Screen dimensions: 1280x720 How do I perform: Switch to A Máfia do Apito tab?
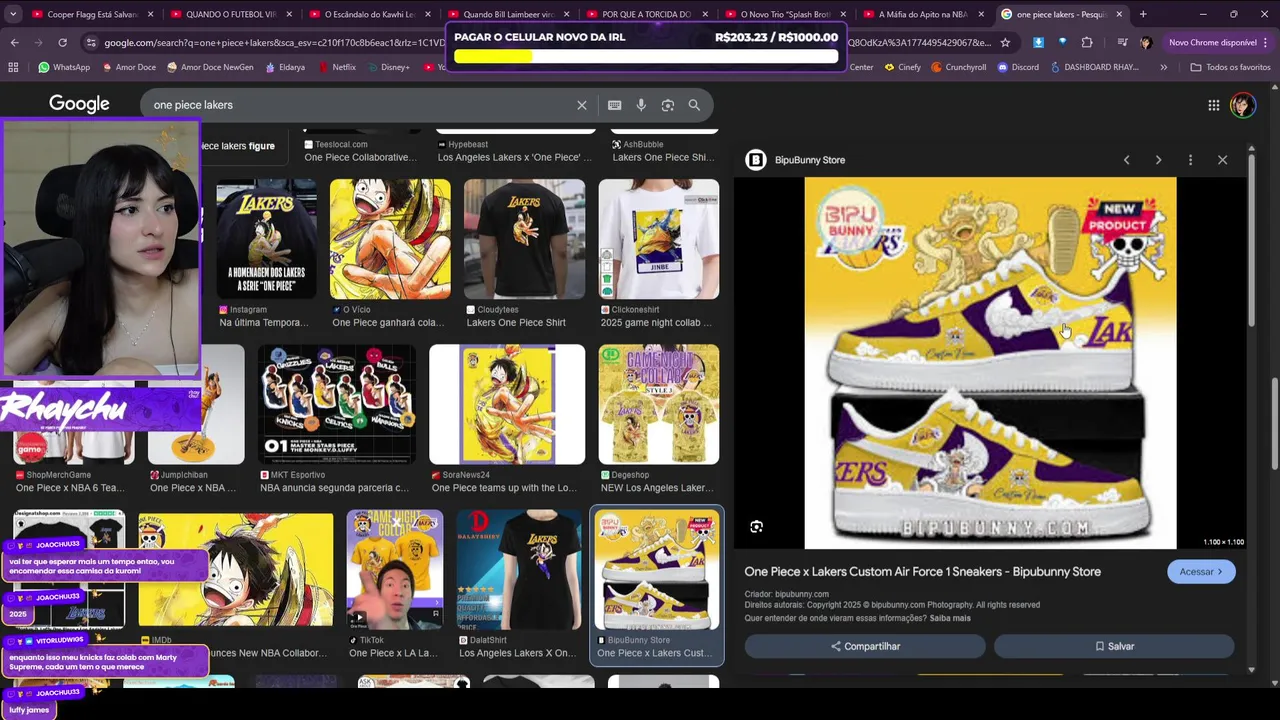click(x=923, y=14)
